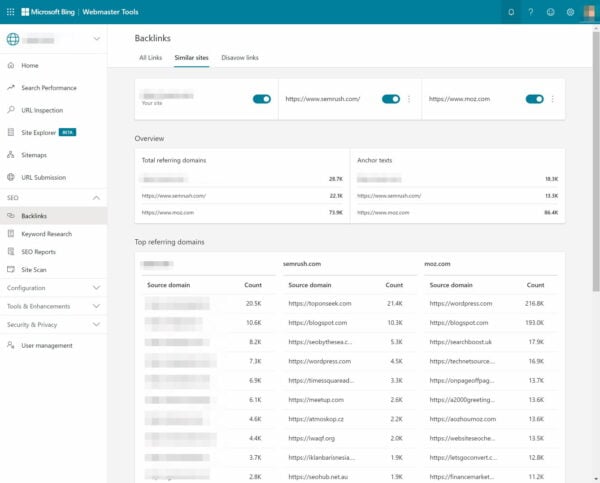Click the Sitemaps sidebar icon
The width and height of the screenshot is (600, 483).
click(x=11, y=155)
